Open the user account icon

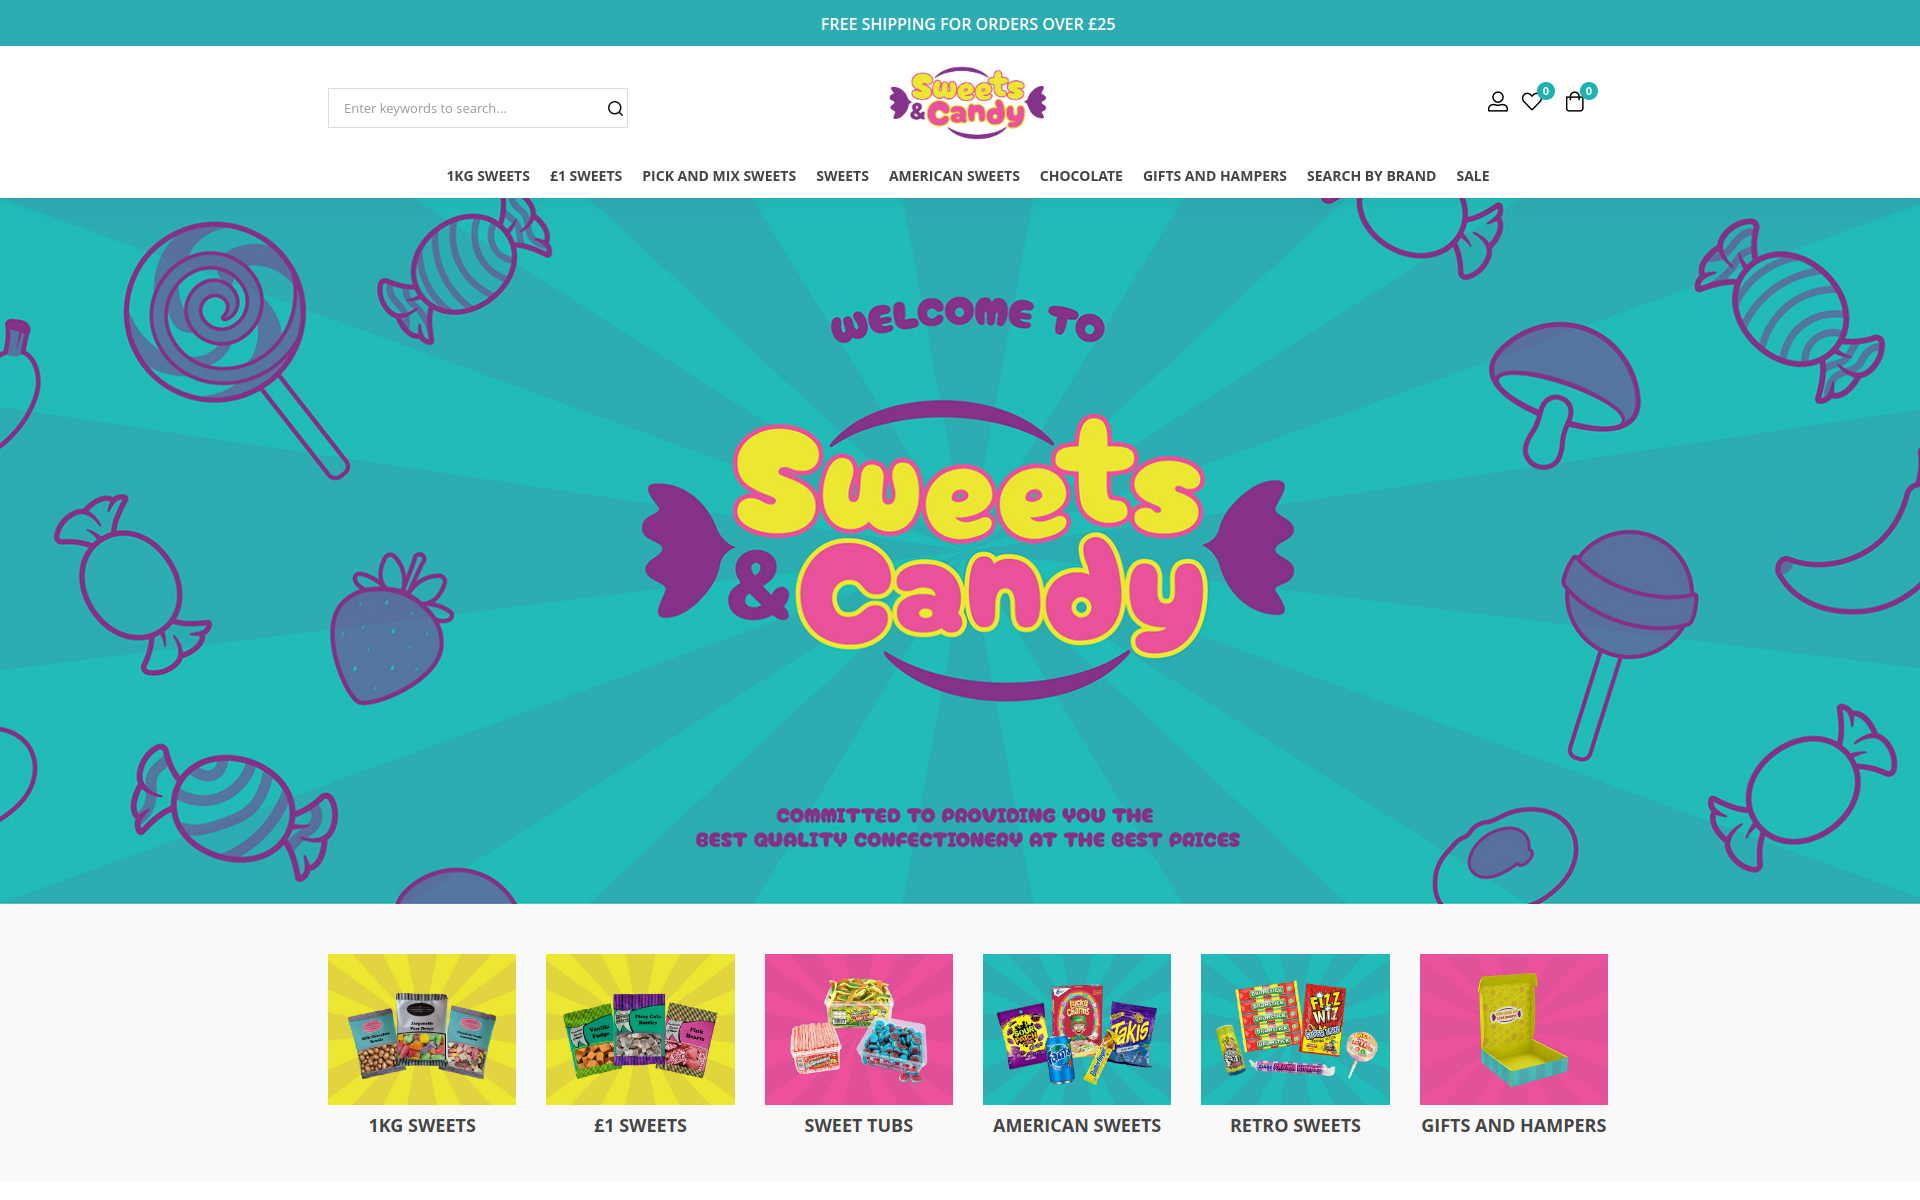pyautogui.click(x=1497, y=102)
